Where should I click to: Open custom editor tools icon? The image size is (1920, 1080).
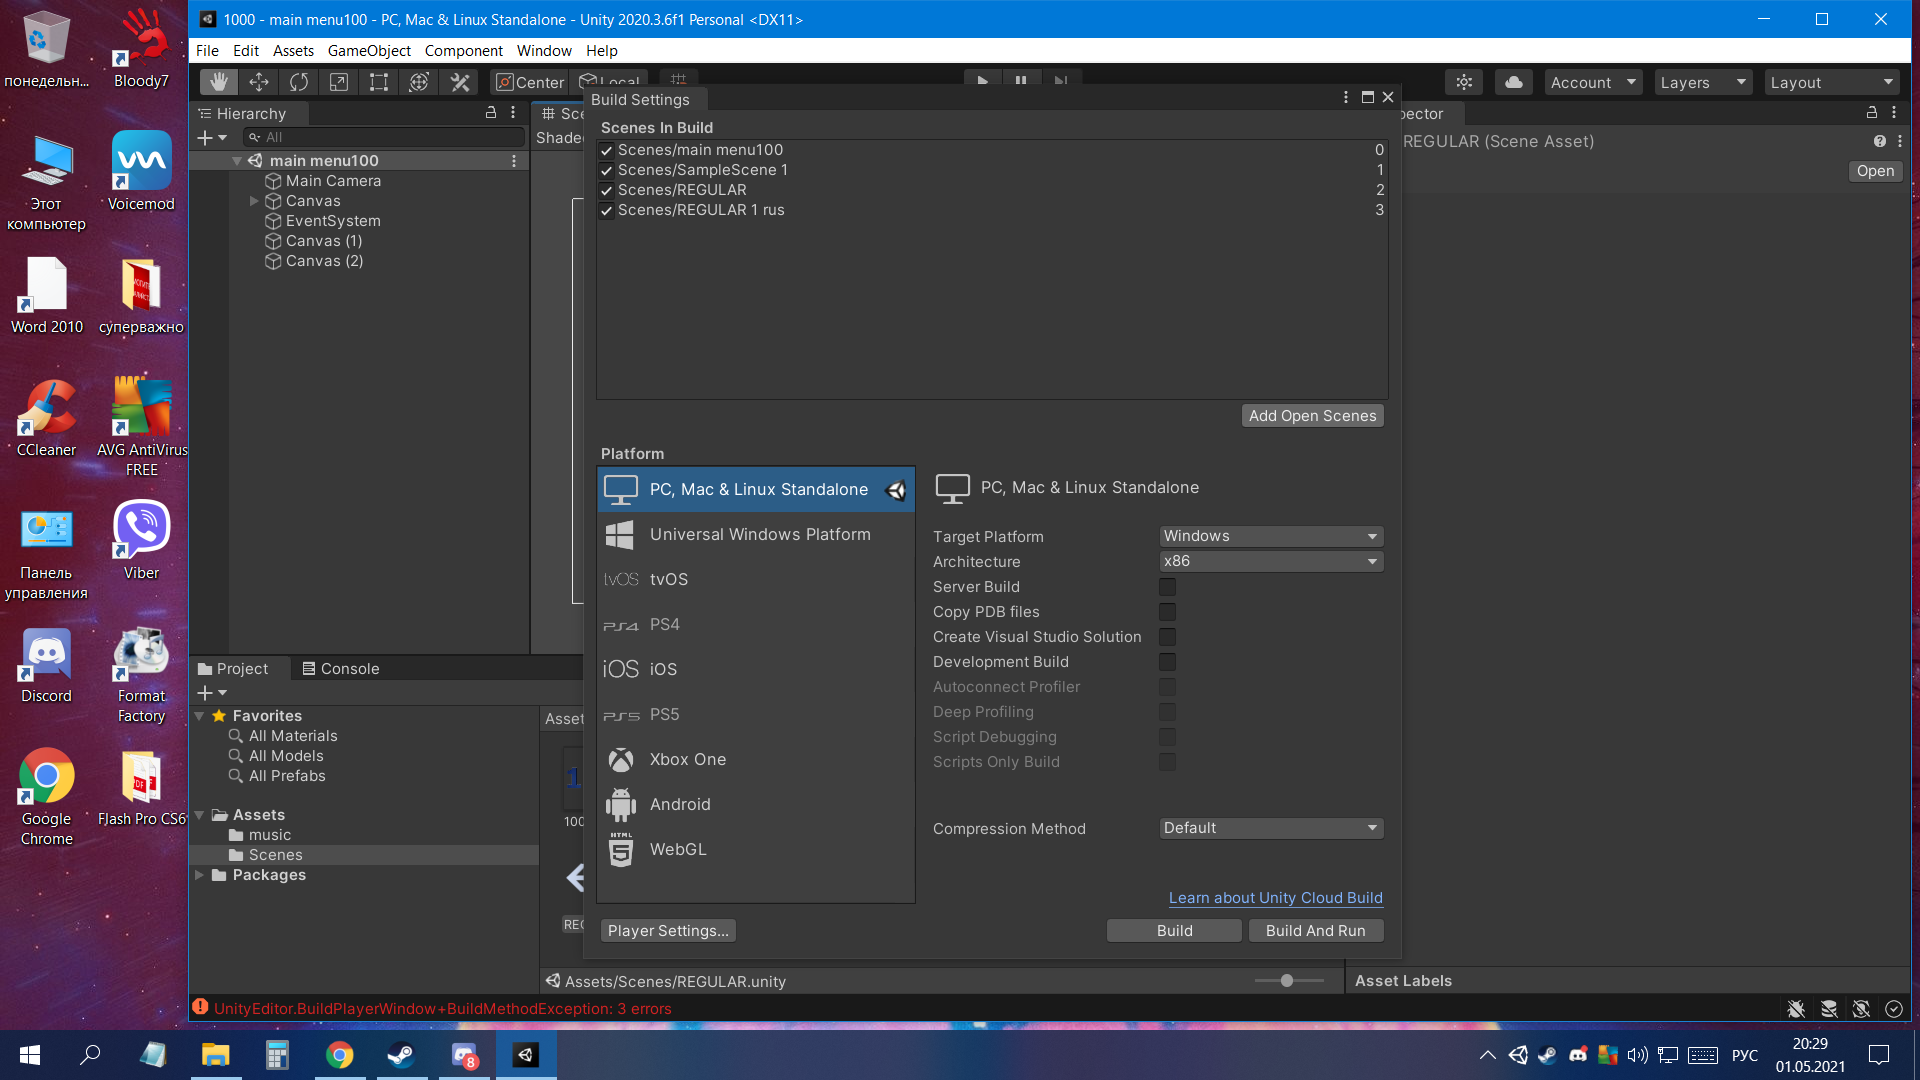pyautogui.click(x=460, y=82)
